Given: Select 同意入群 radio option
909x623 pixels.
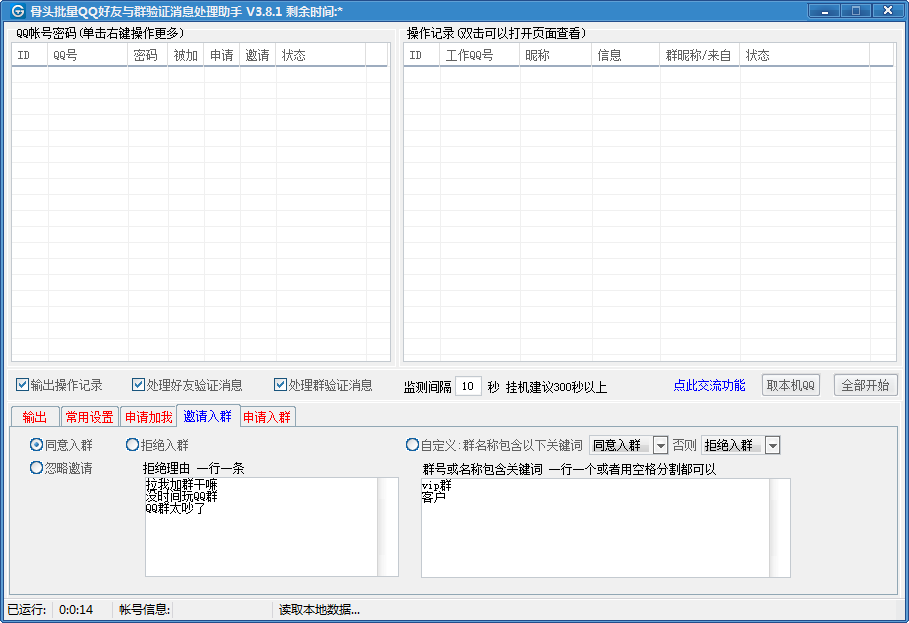Looking at the screenshot, I should [37, 445].
